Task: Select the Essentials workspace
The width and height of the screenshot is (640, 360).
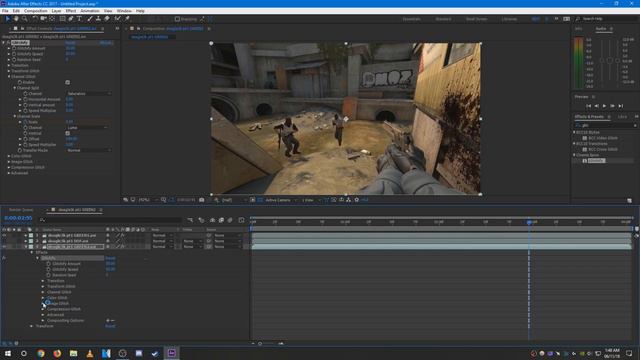Action: (x=411, y=19)
